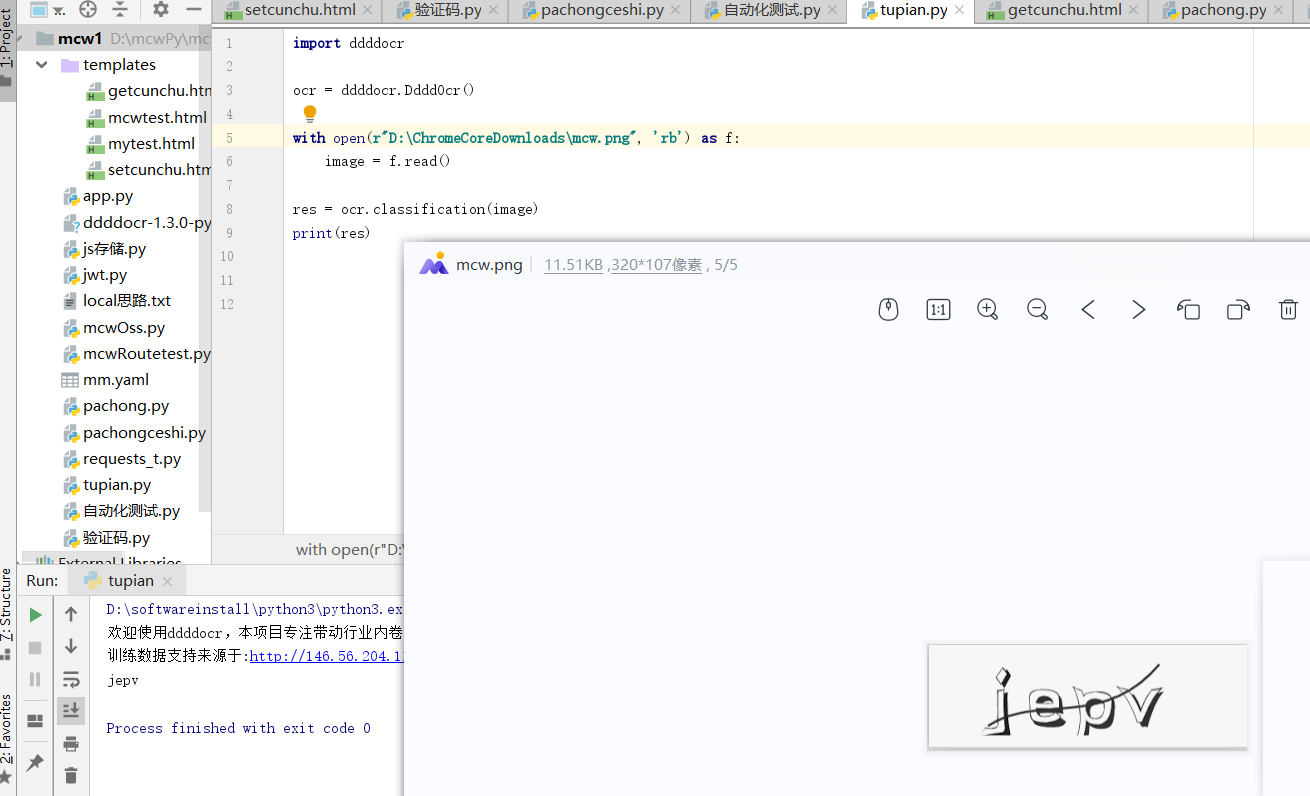Screen dimensions: 1310x796
Task: Click the jepv captcha image in viewer
Action: tap(1087, 696)
